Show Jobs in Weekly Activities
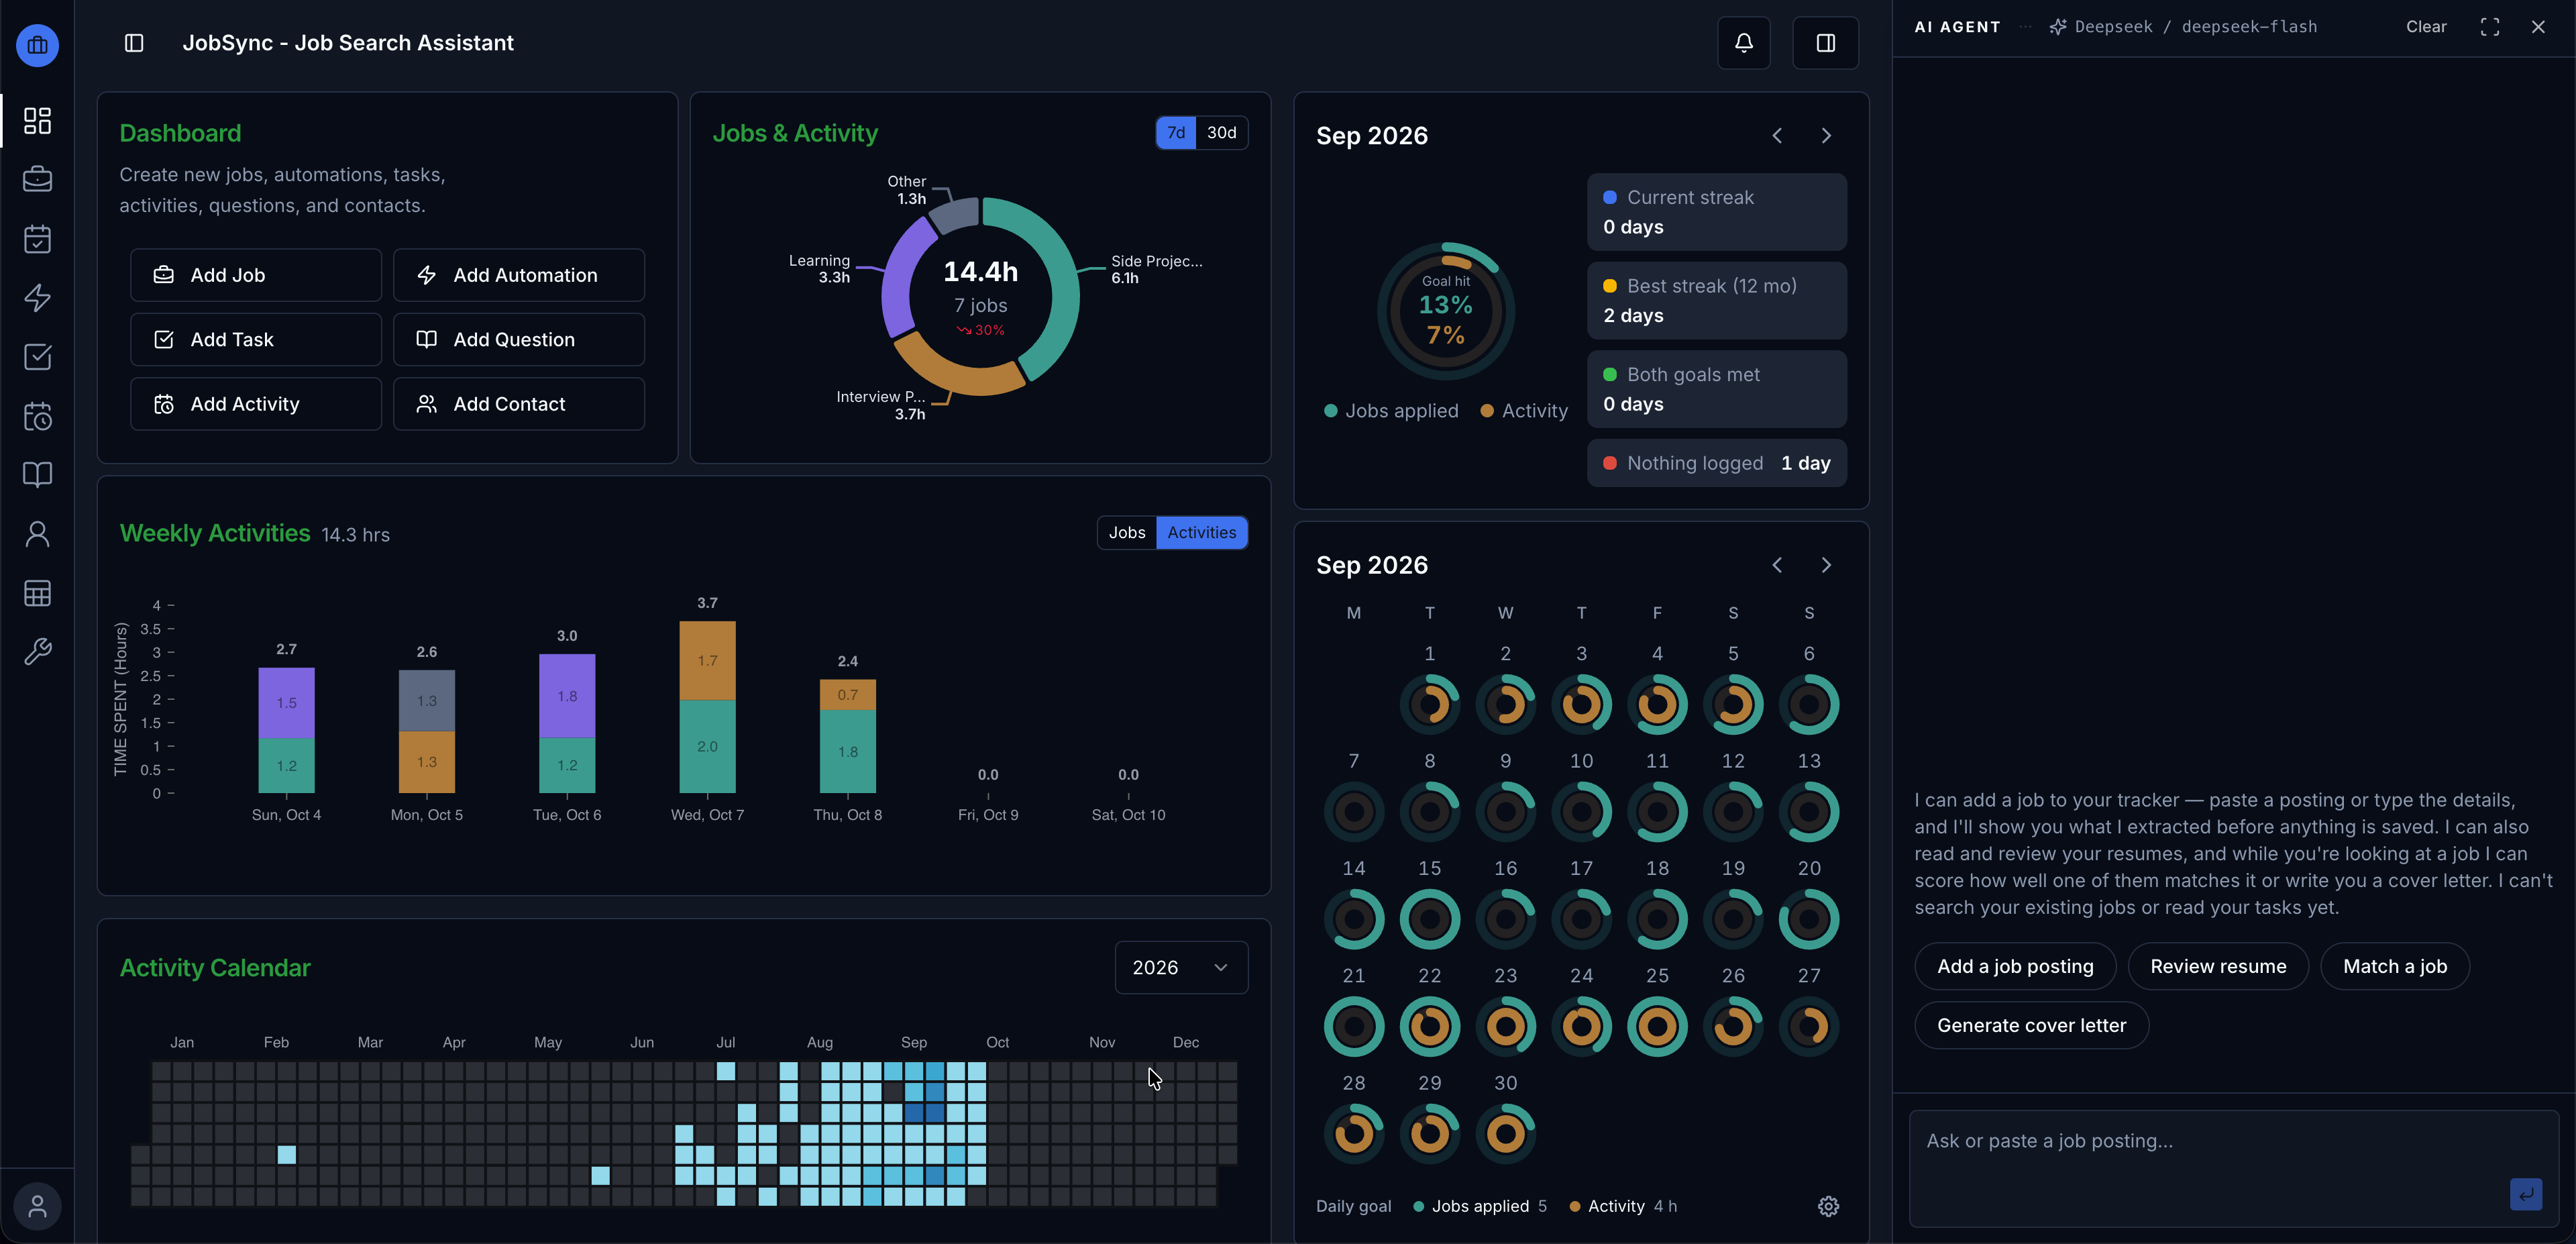 pos(1127,533)
